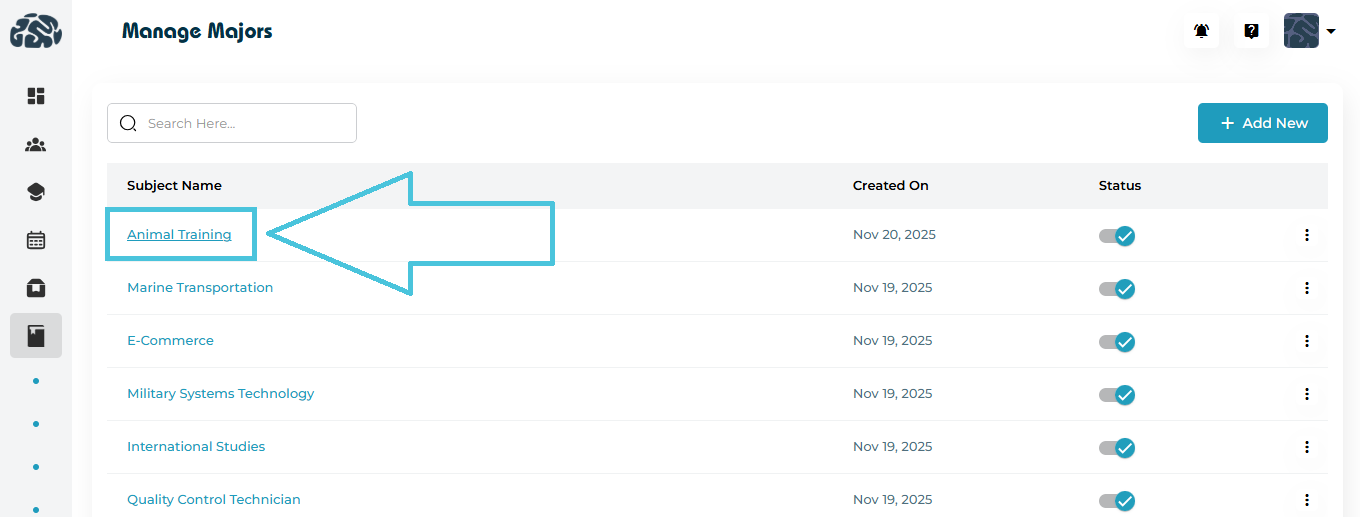
Task: Click the Add New button
Action: coord(1262,123)
